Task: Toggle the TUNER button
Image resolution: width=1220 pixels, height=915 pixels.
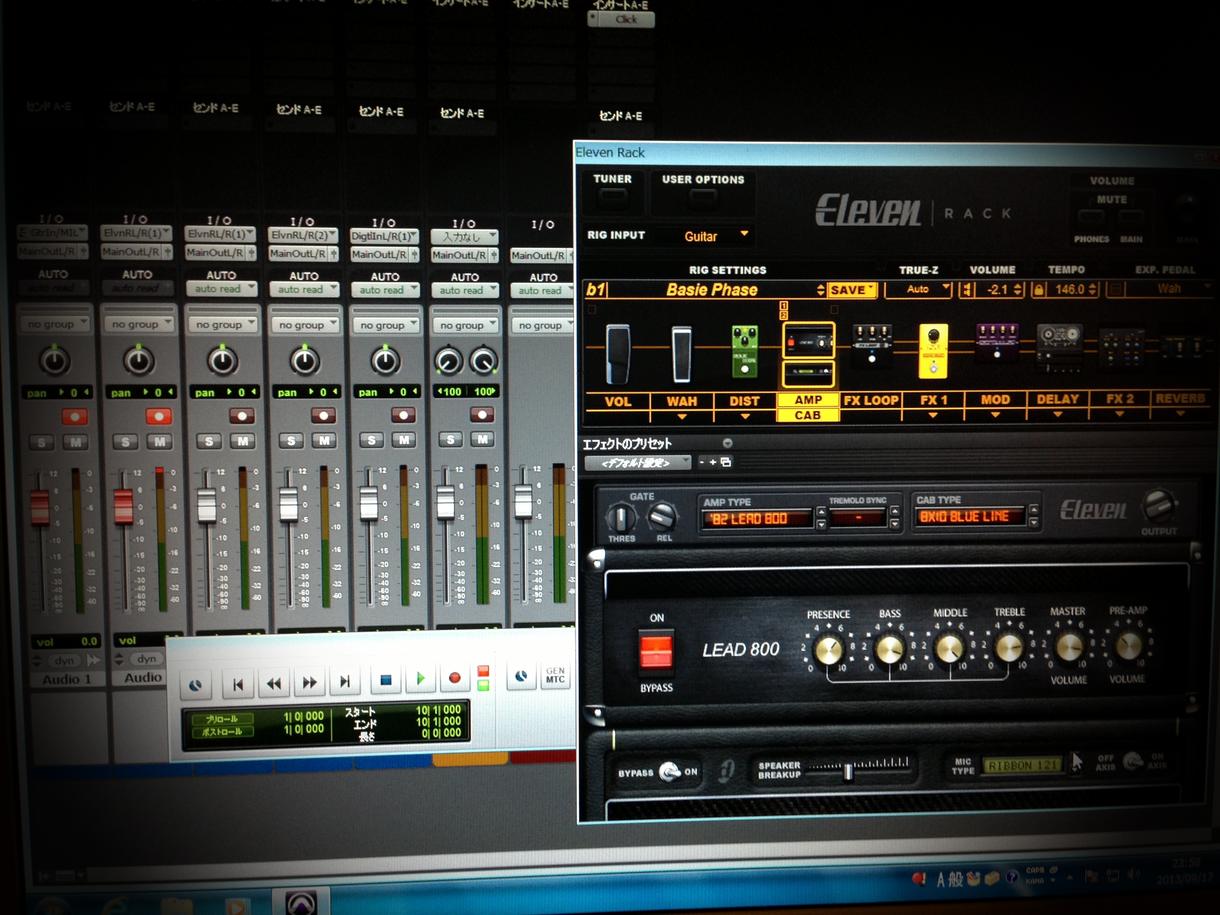Action: tap(612, 197)
